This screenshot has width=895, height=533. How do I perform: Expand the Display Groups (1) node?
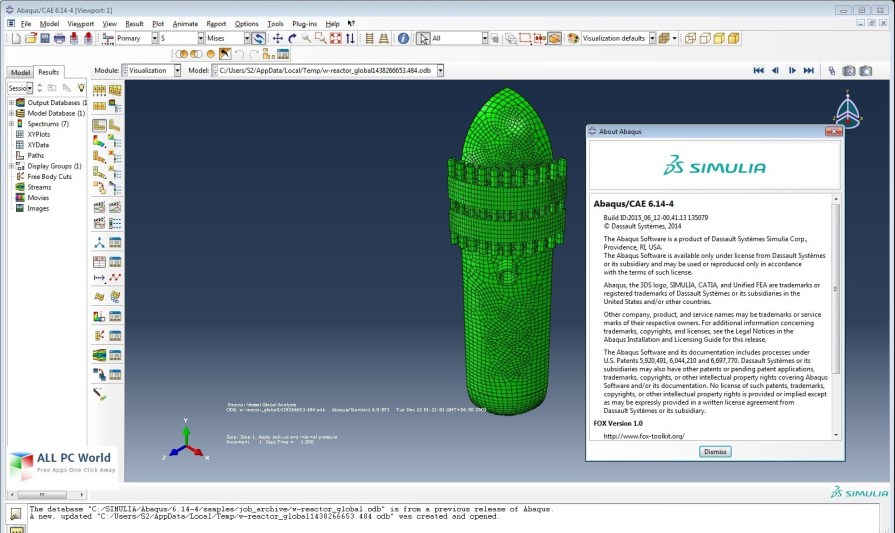pyautogui.click(x=11, y=166)
